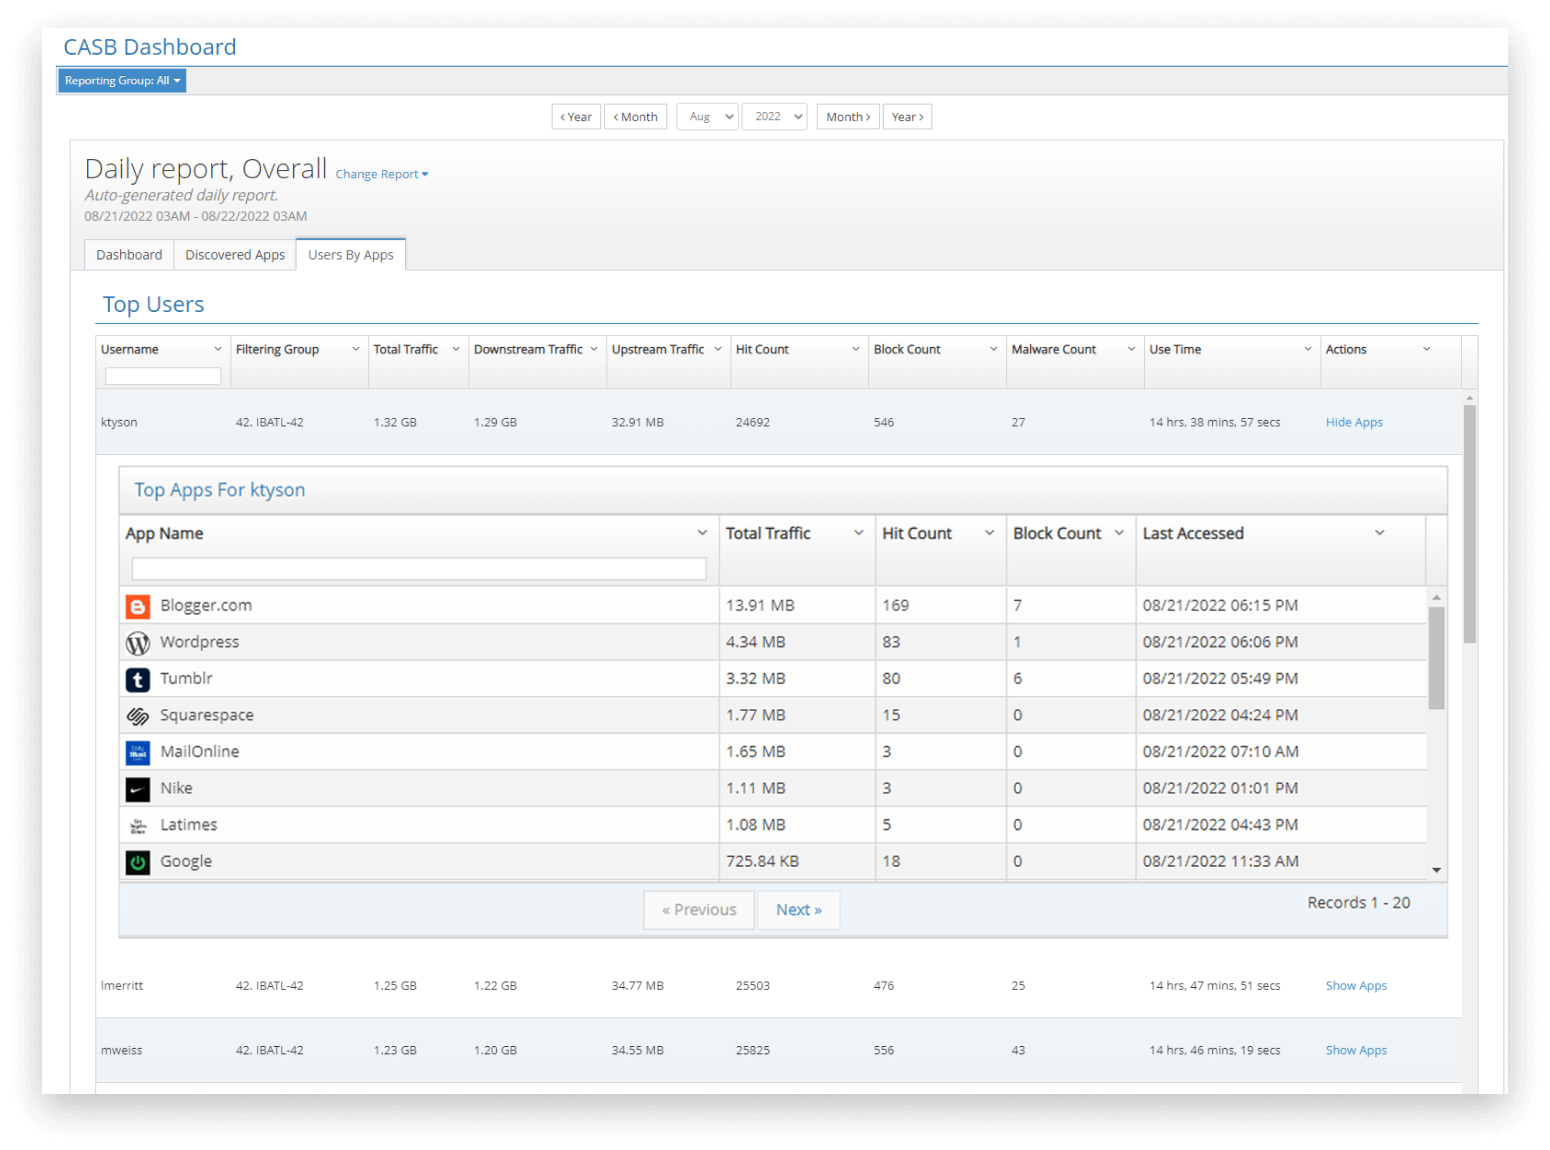Viewport: 1550px width, 1150px height.
Task: Open the Change Report dropdown
Action: [x=382, y=174]
